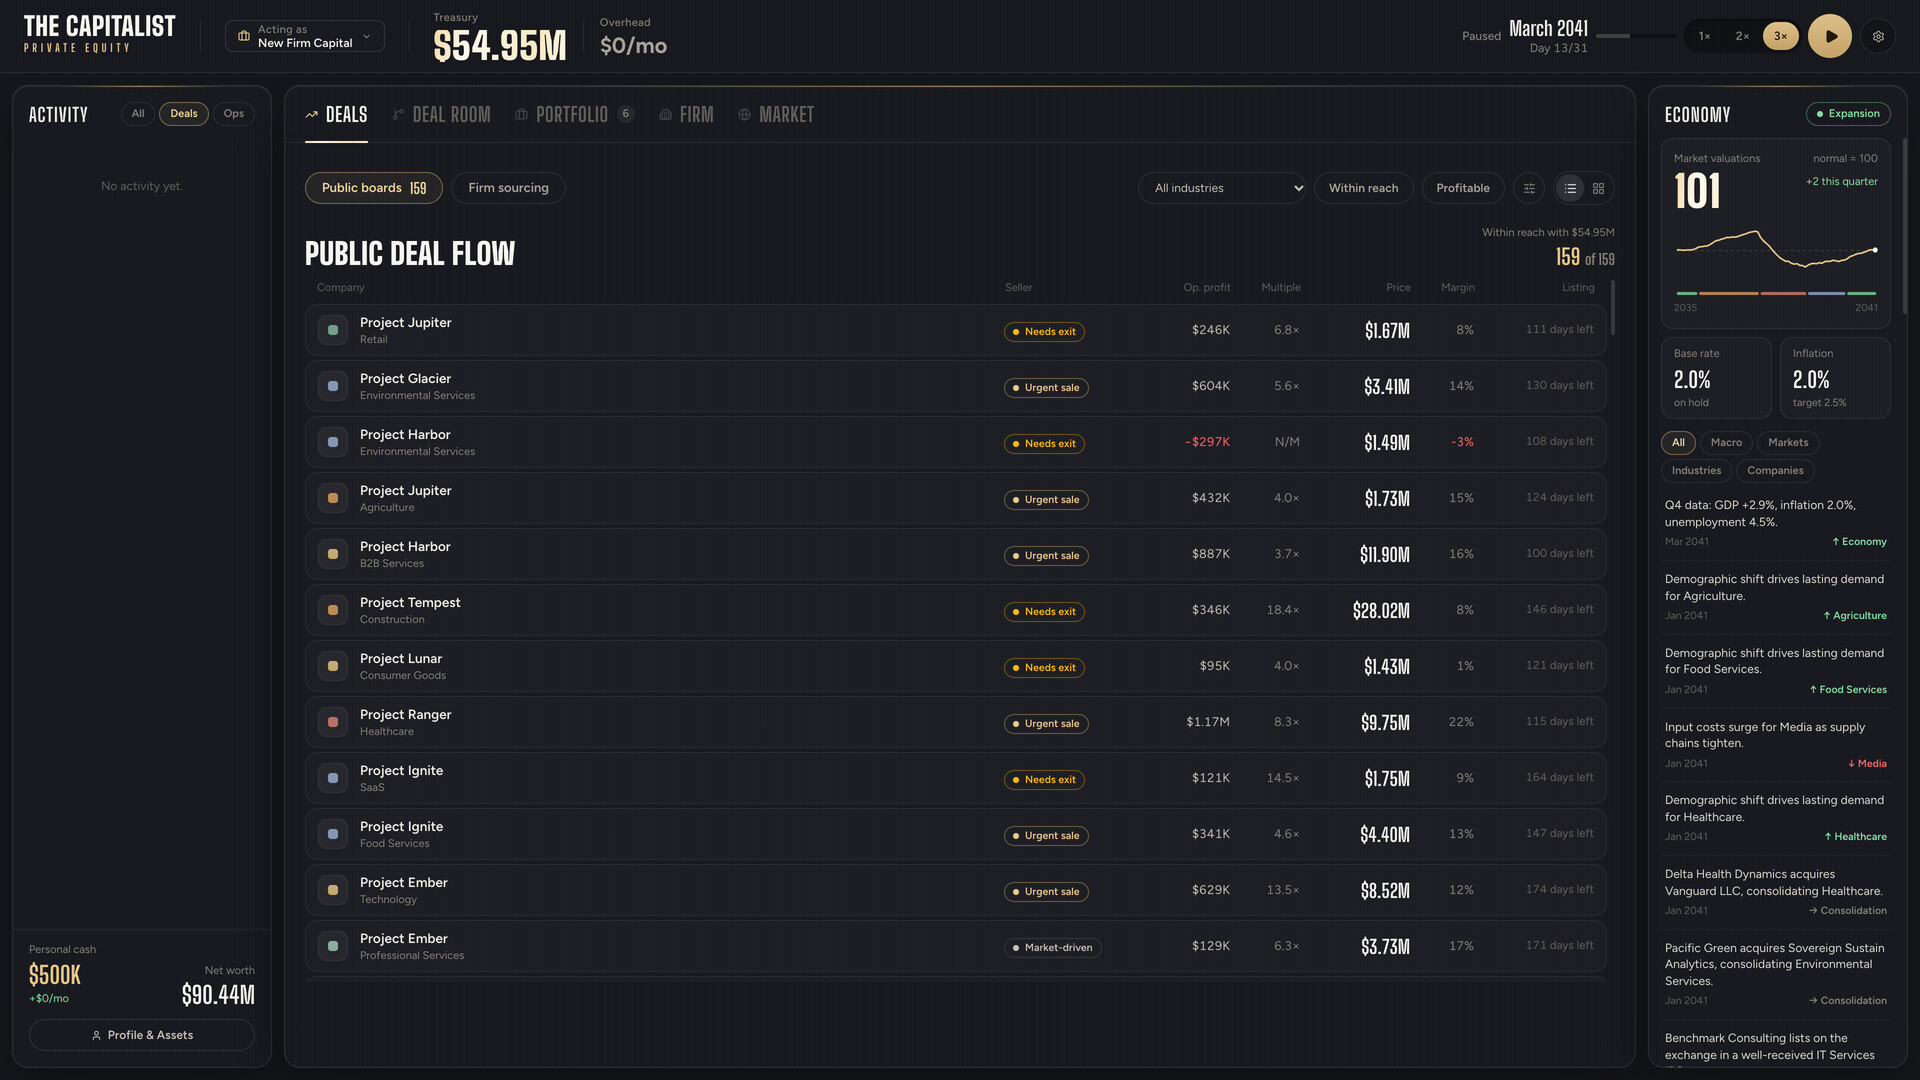Click the Project Harbor B2B Services icon
The height and width of the screenshot is (1080, 1920).
[333, 554]
